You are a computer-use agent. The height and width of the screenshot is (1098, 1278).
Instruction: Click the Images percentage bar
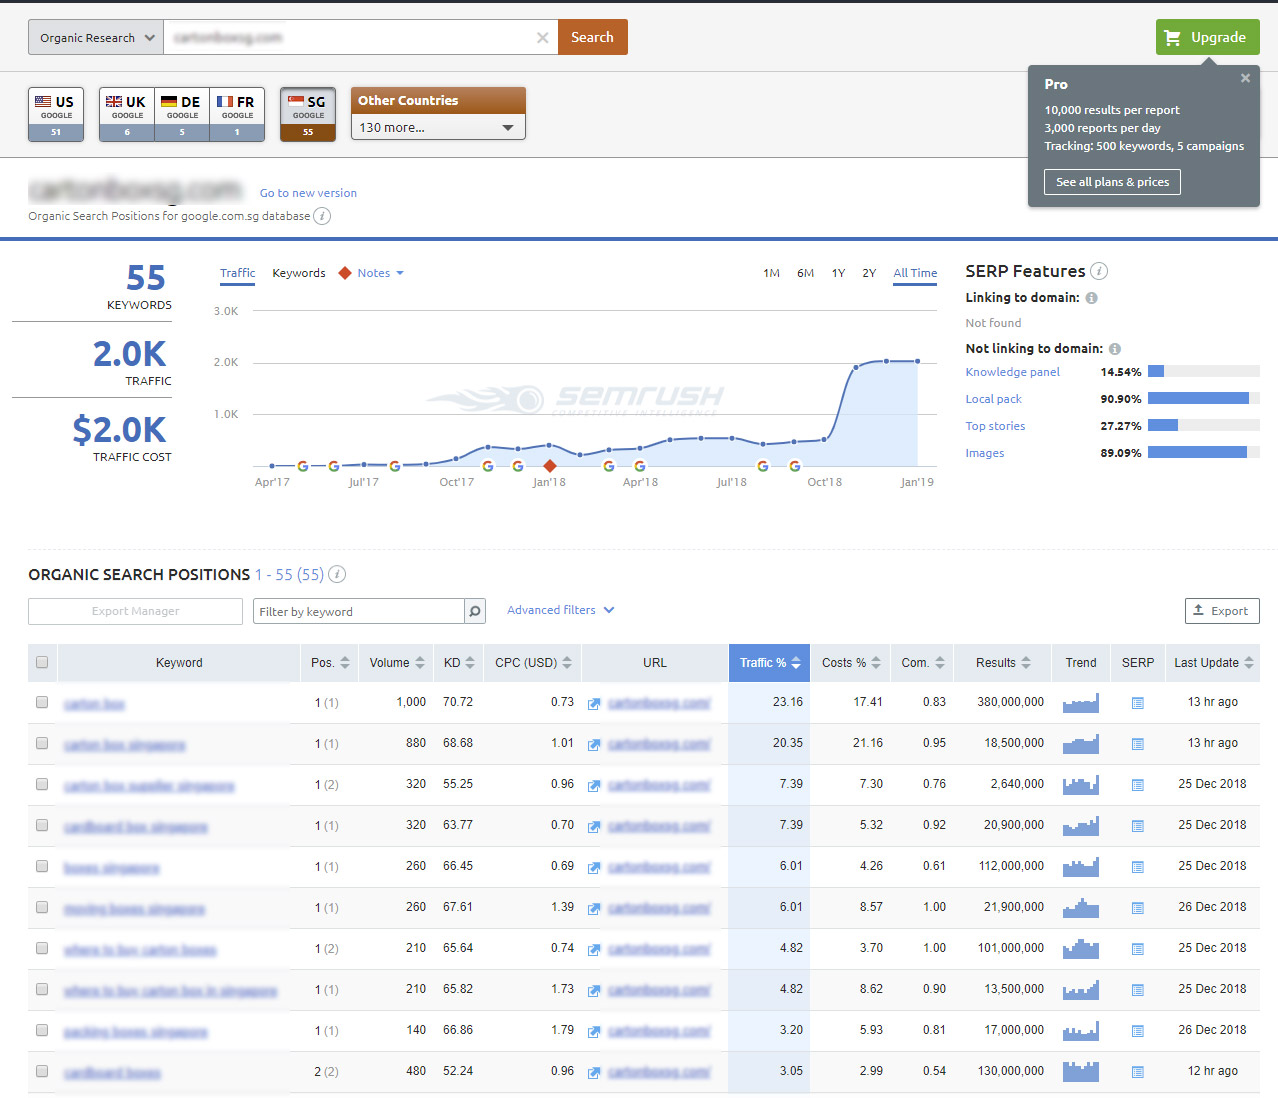pyautogui.click(x=1203, y=452)
